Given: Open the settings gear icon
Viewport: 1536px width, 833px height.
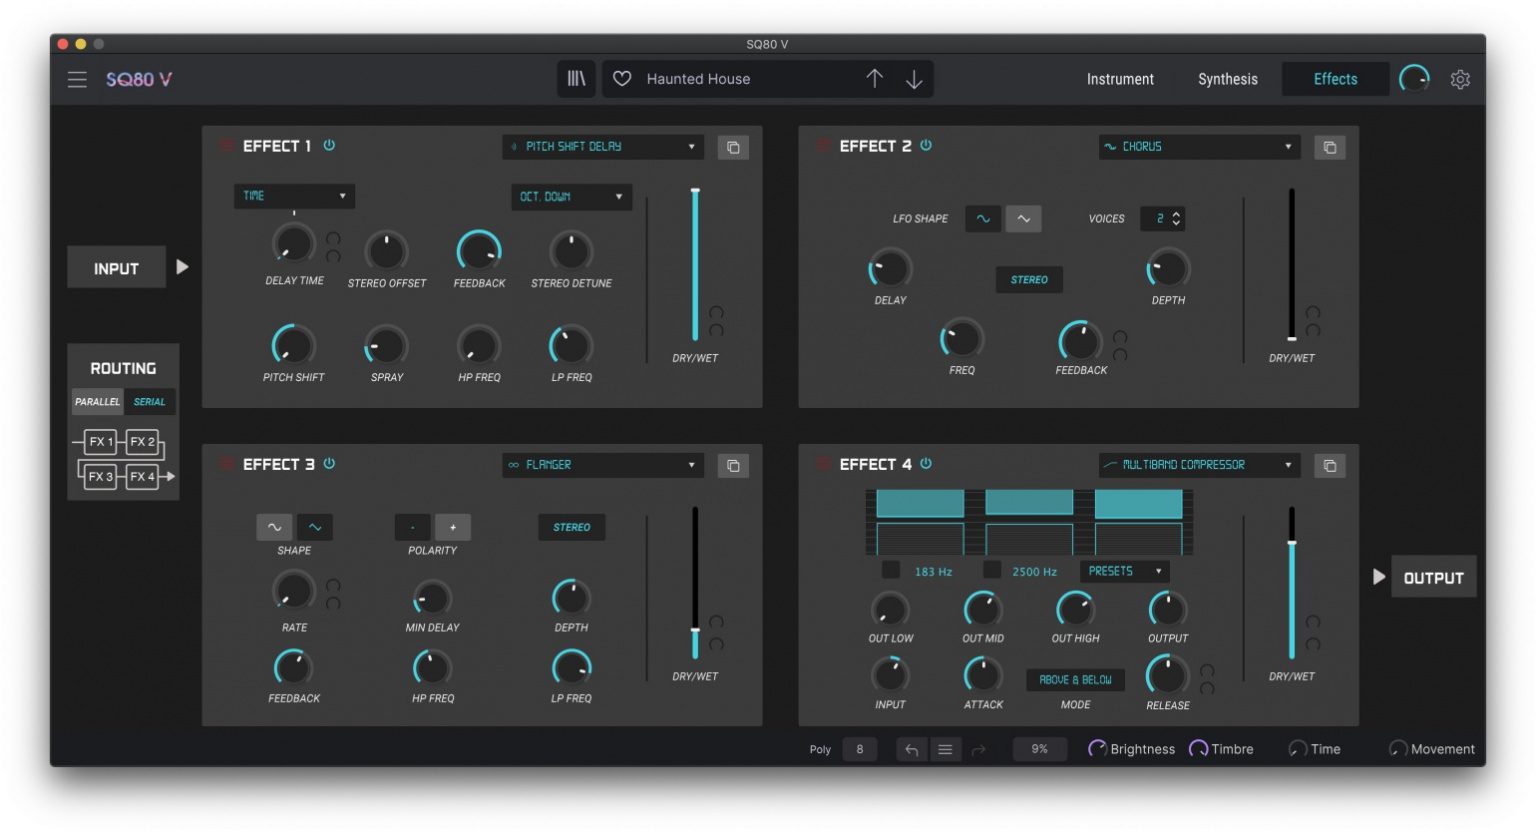Looking at the screenshot, I should pyautogui.click(x=1461, y=78).
